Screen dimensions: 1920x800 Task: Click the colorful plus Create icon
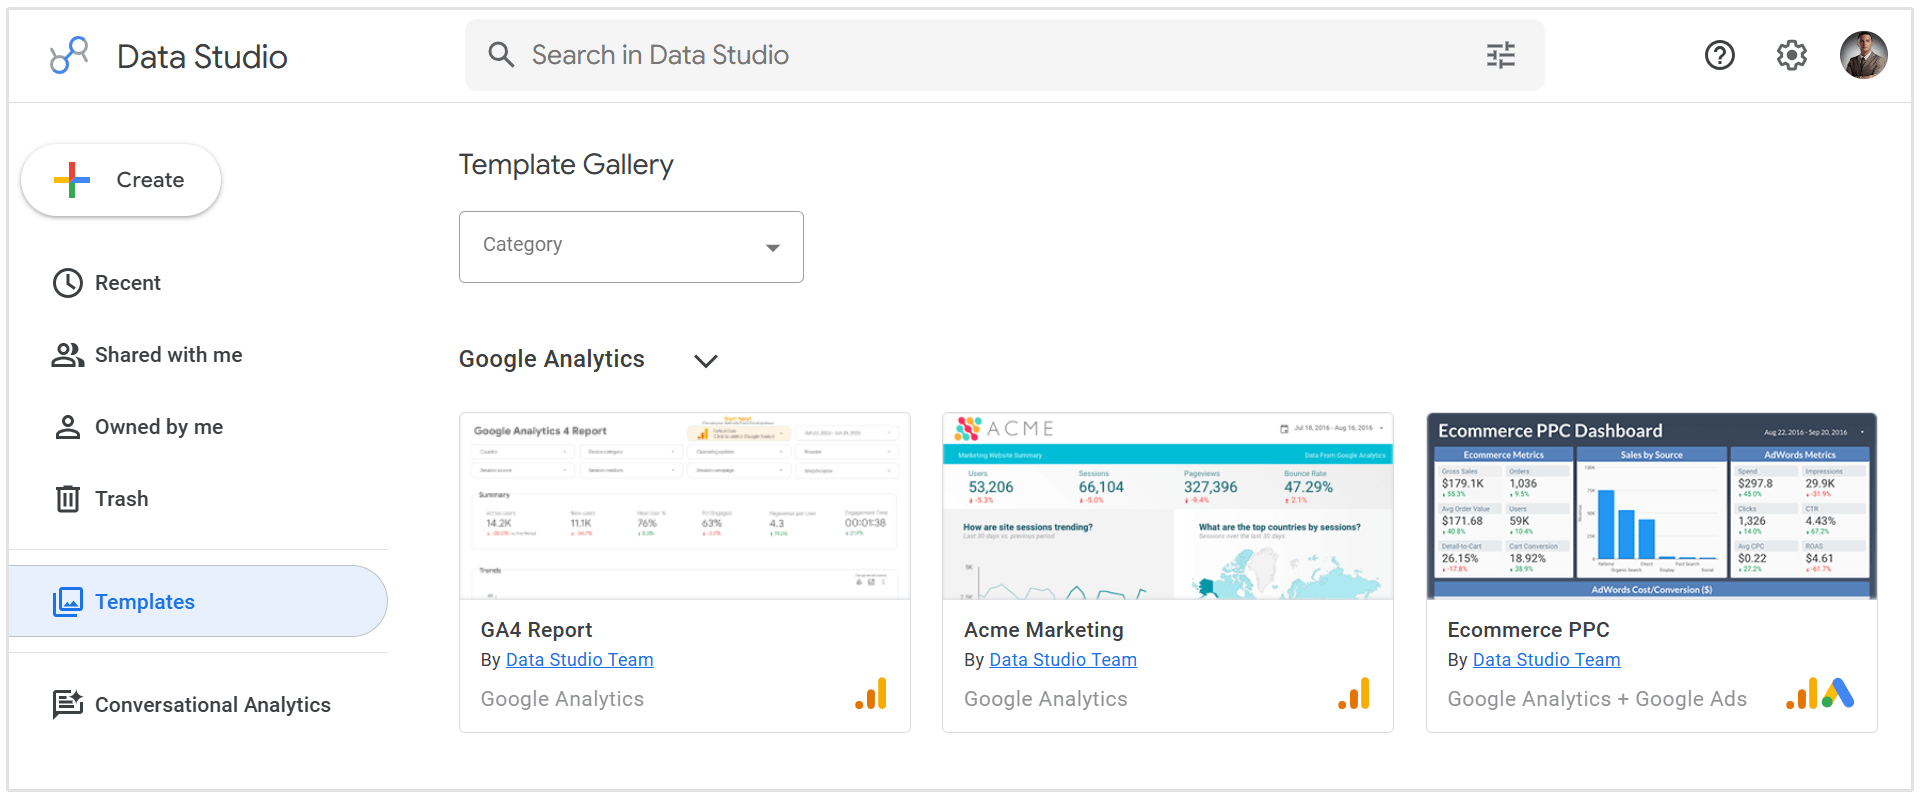pos(72,180)
